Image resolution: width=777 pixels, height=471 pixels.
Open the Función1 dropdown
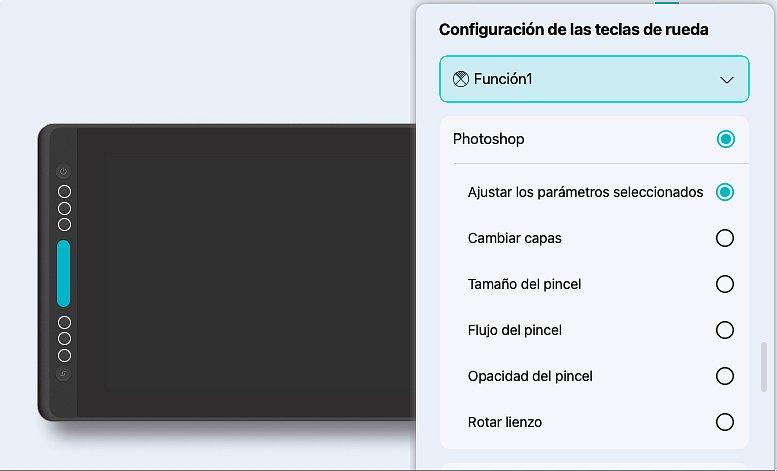tap(594, 80)
